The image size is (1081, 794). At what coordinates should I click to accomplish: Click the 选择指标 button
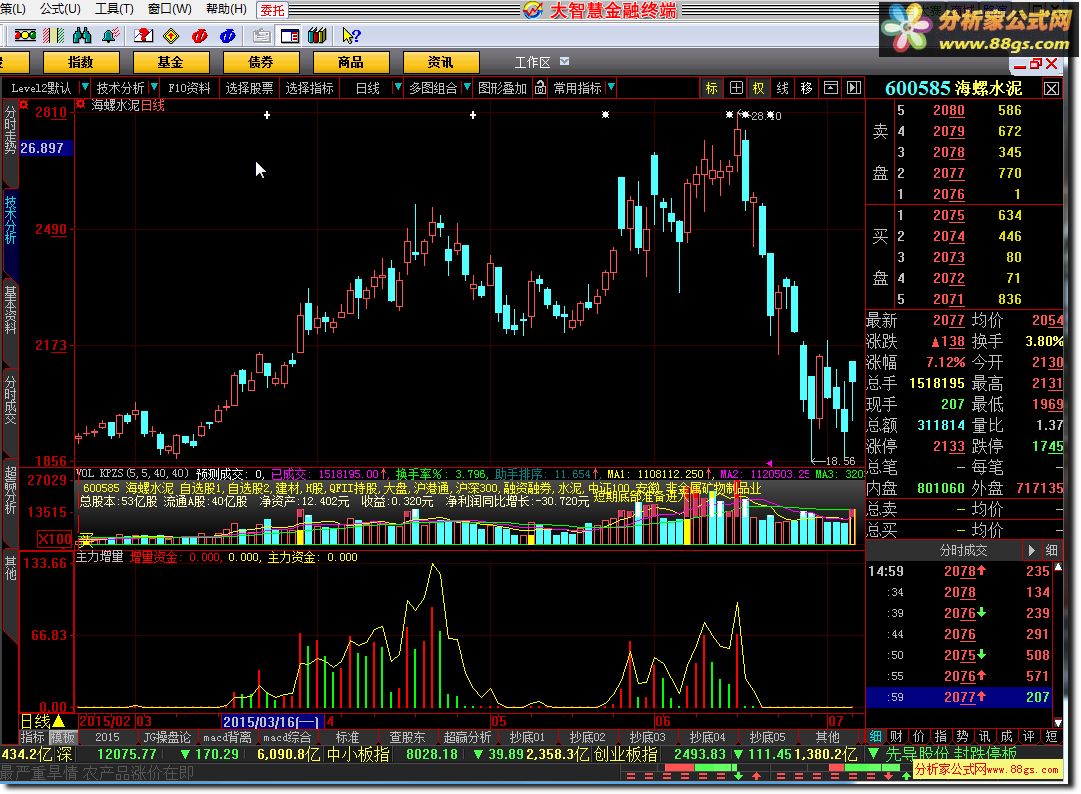tap(309, 88)
